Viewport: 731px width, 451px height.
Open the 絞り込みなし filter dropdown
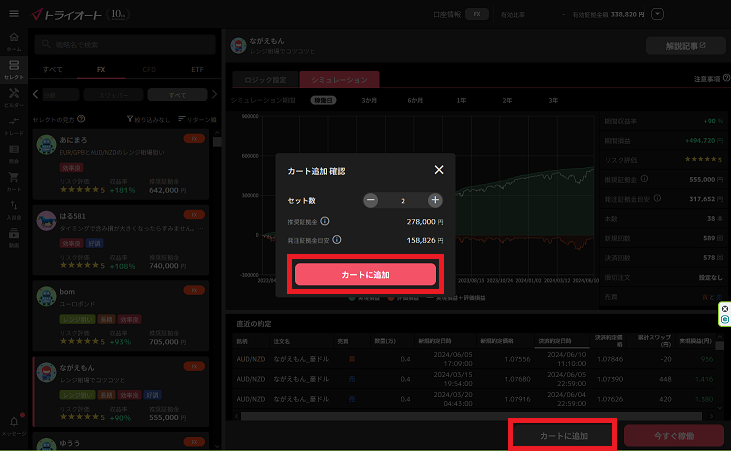point(149,120)
